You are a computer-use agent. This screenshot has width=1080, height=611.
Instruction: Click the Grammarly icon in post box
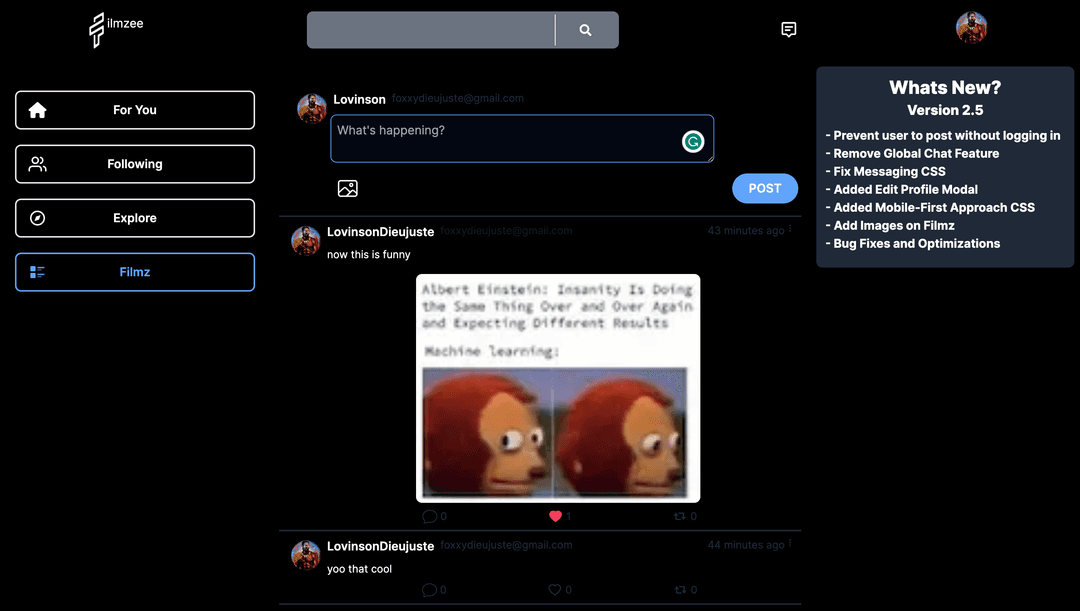(693, 142)
